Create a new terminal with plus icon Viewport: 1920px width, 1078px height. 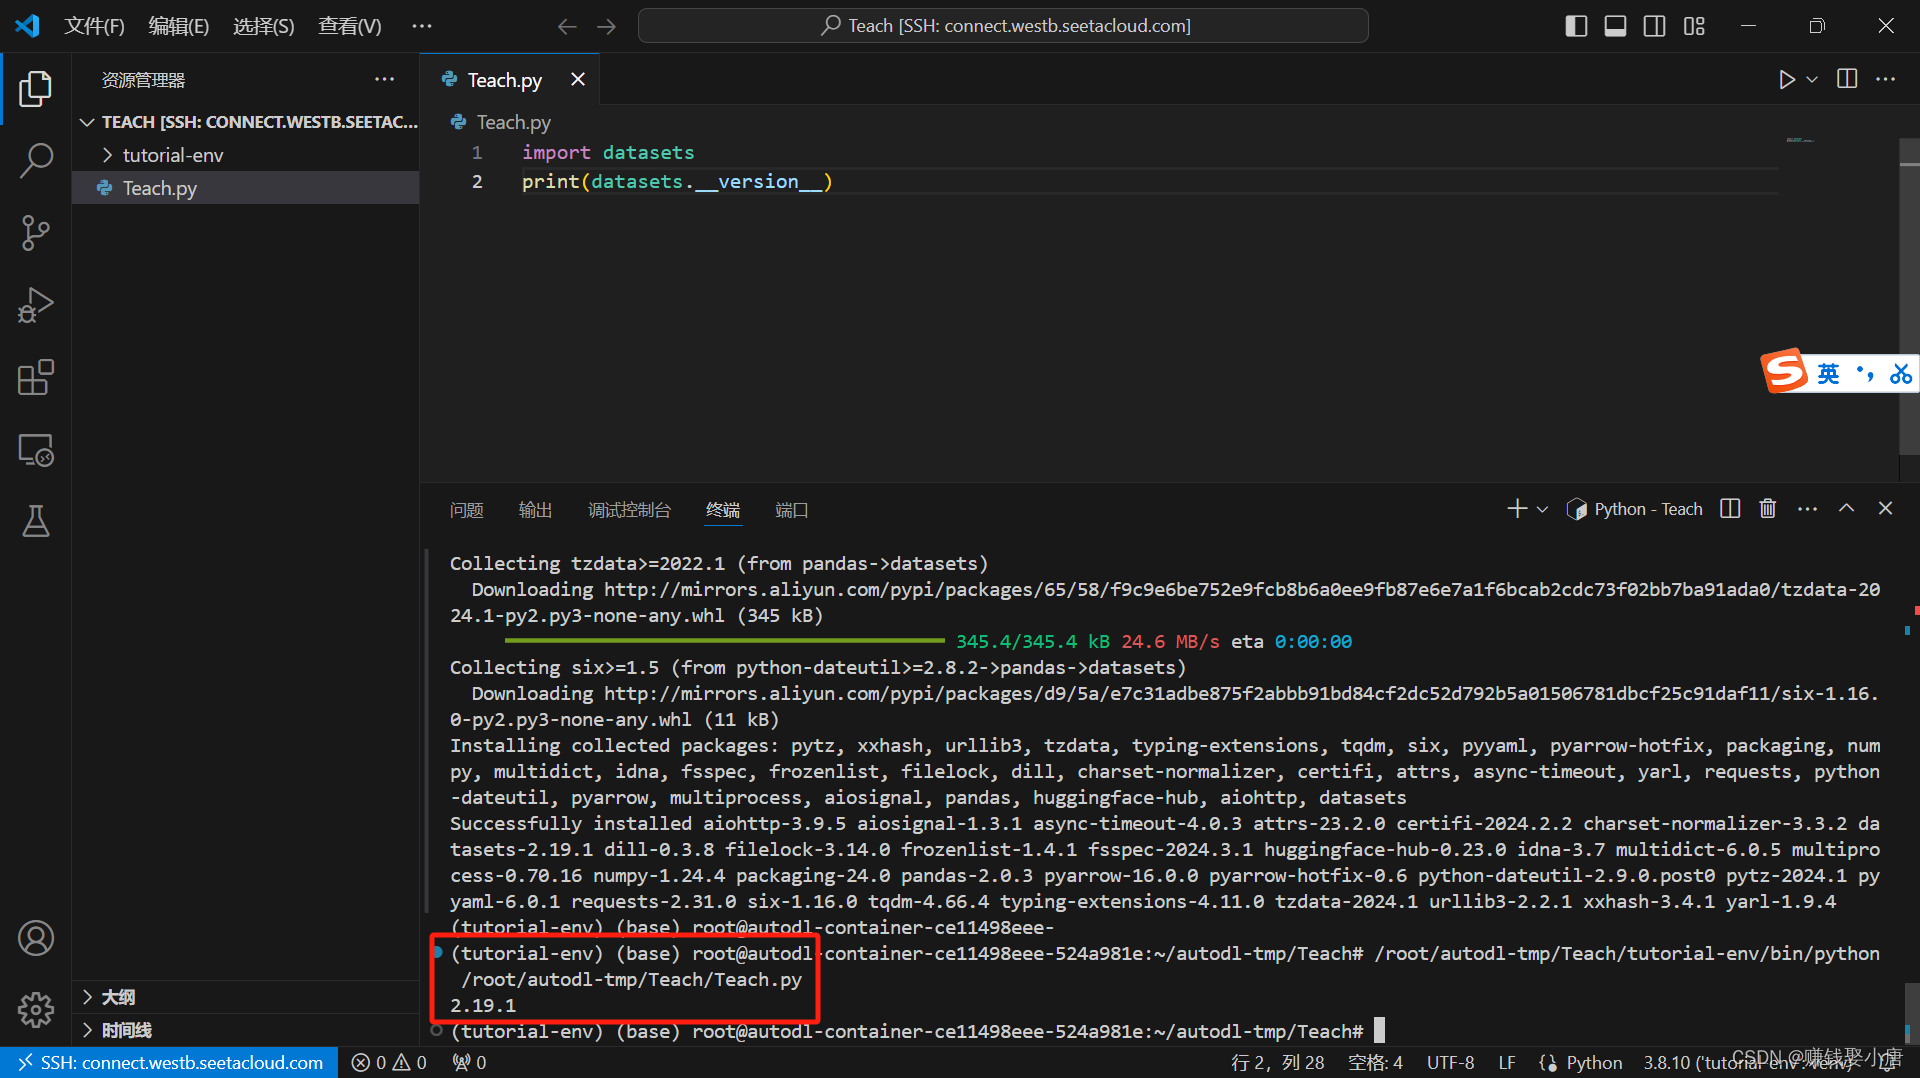[x=1517, y=509]
